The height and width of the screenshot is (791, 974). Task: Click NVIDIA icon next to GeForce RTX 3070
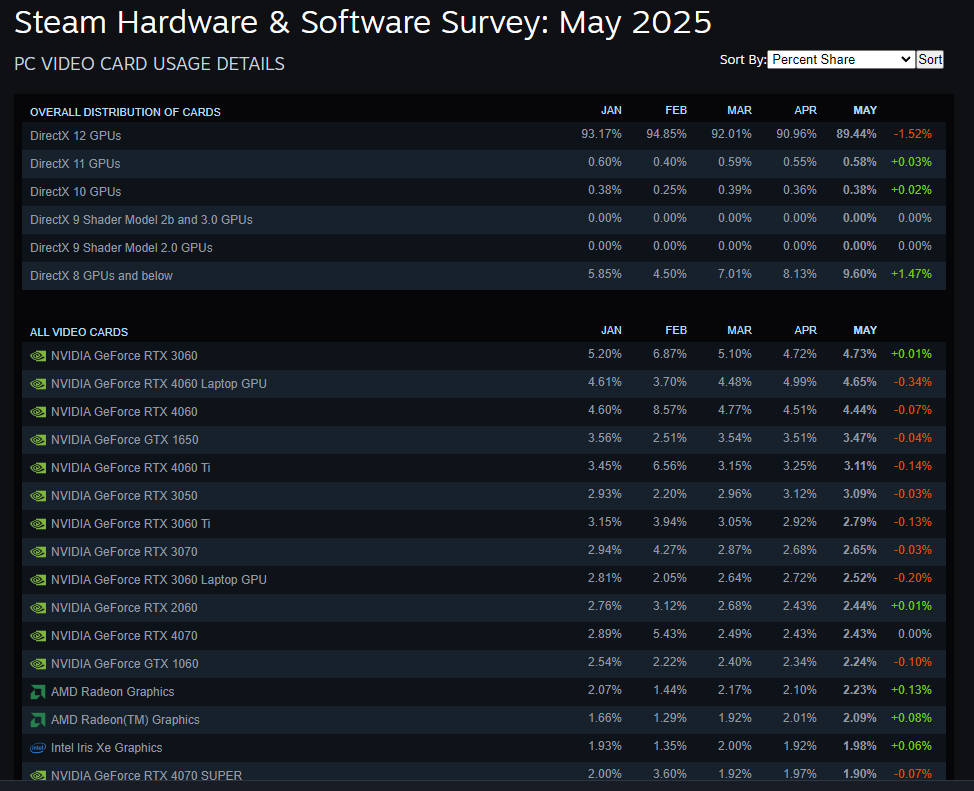pyautogui.click(x=38, y=552)
